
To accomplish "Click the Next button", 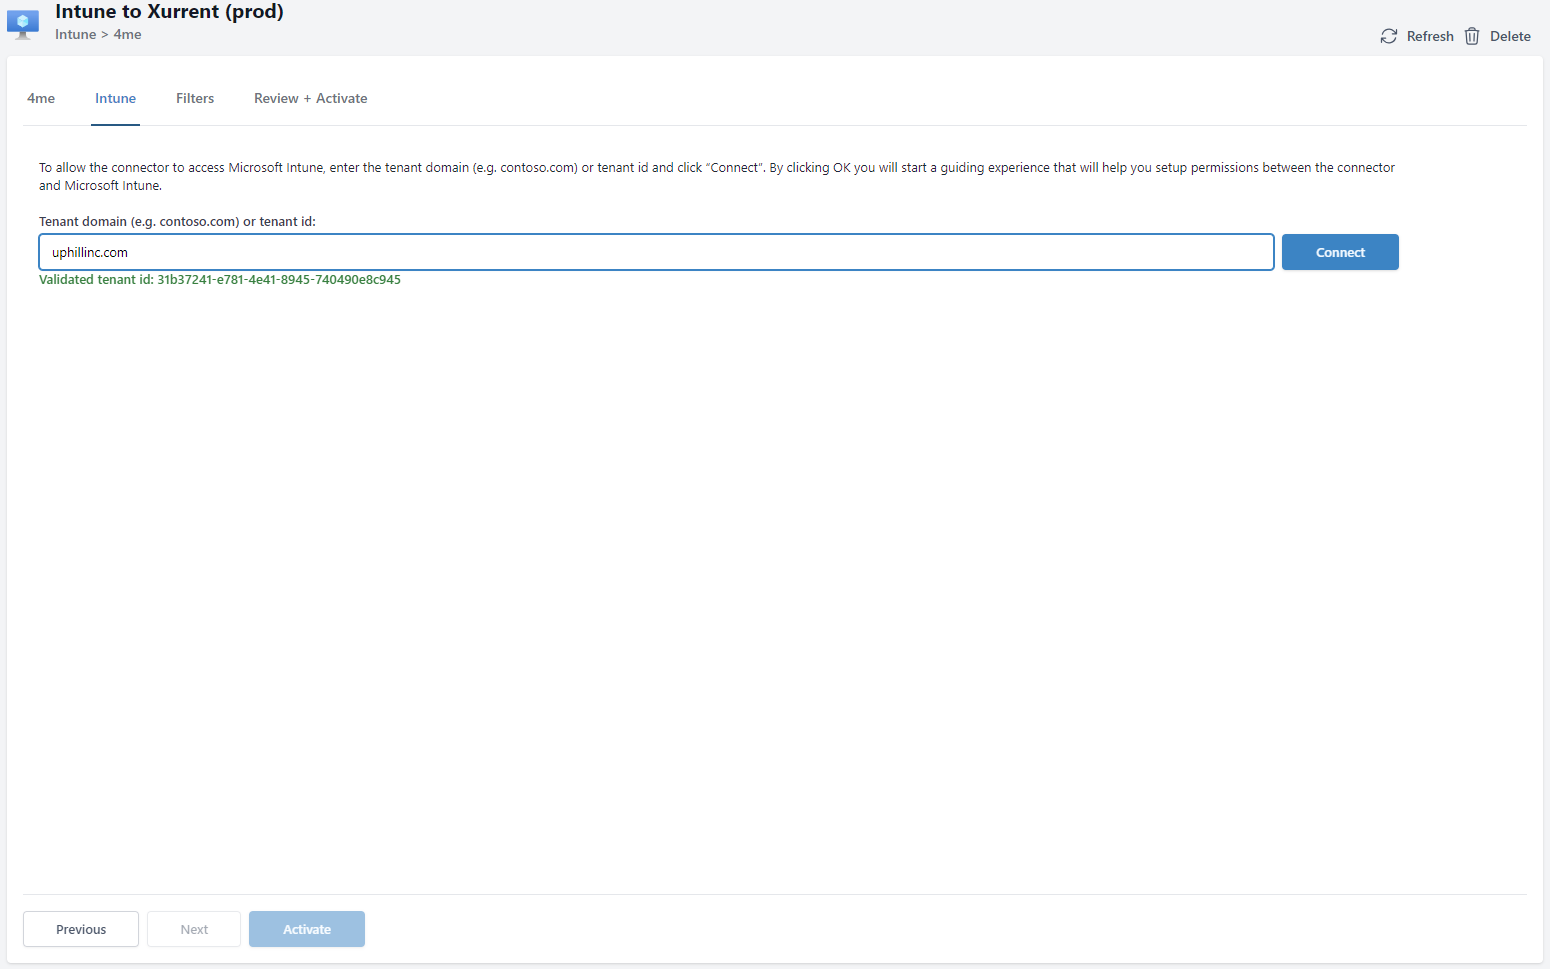I will [x=194, y=929].
